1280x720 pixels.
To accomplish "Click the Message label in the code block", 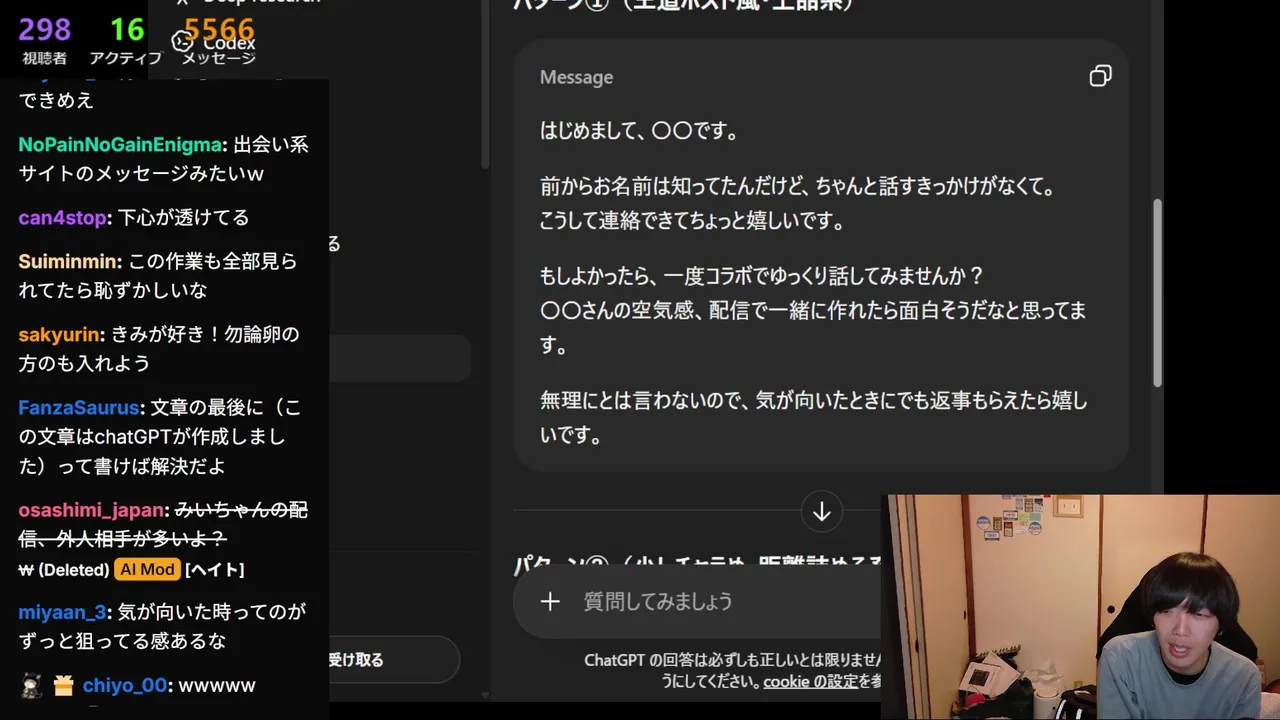I will coord(576,77).
